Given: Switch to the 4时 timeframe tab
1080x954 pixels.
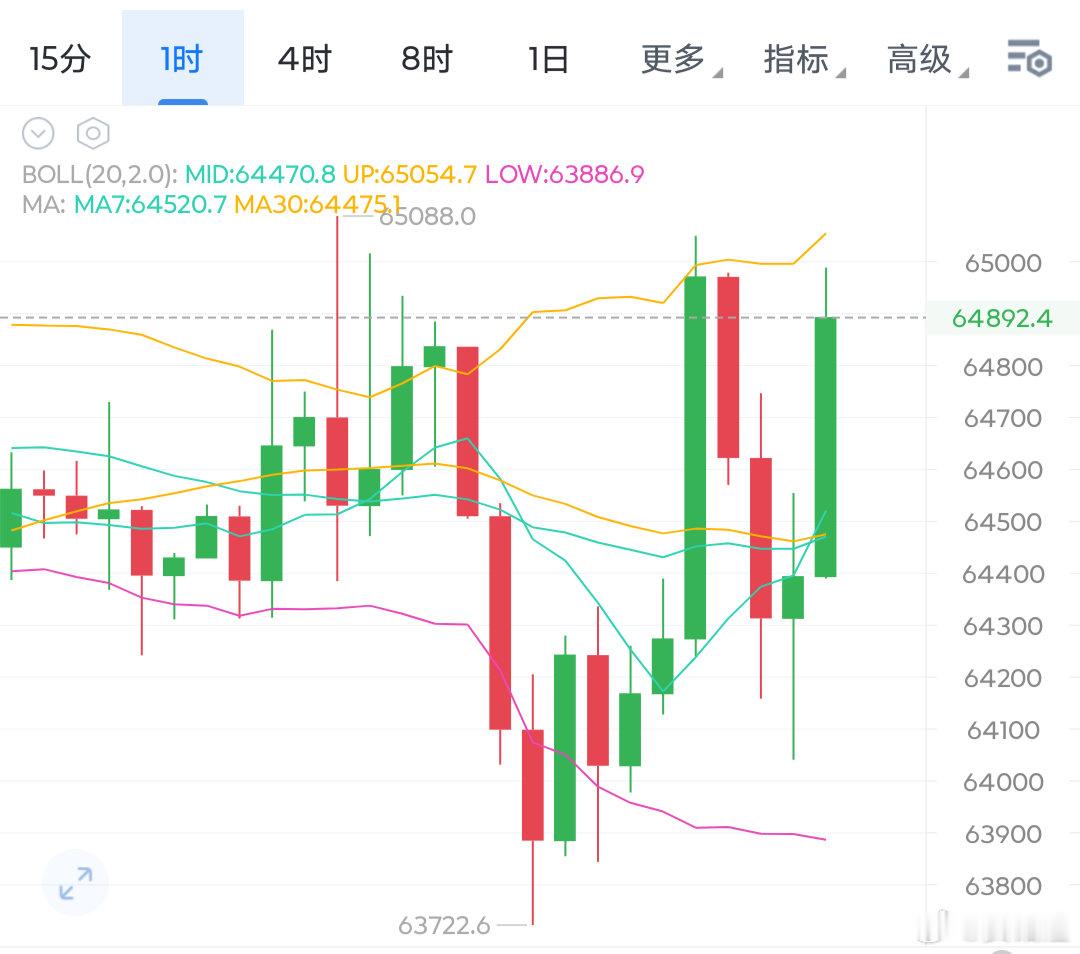Looking at the screenshot, I should coord(305,59).
